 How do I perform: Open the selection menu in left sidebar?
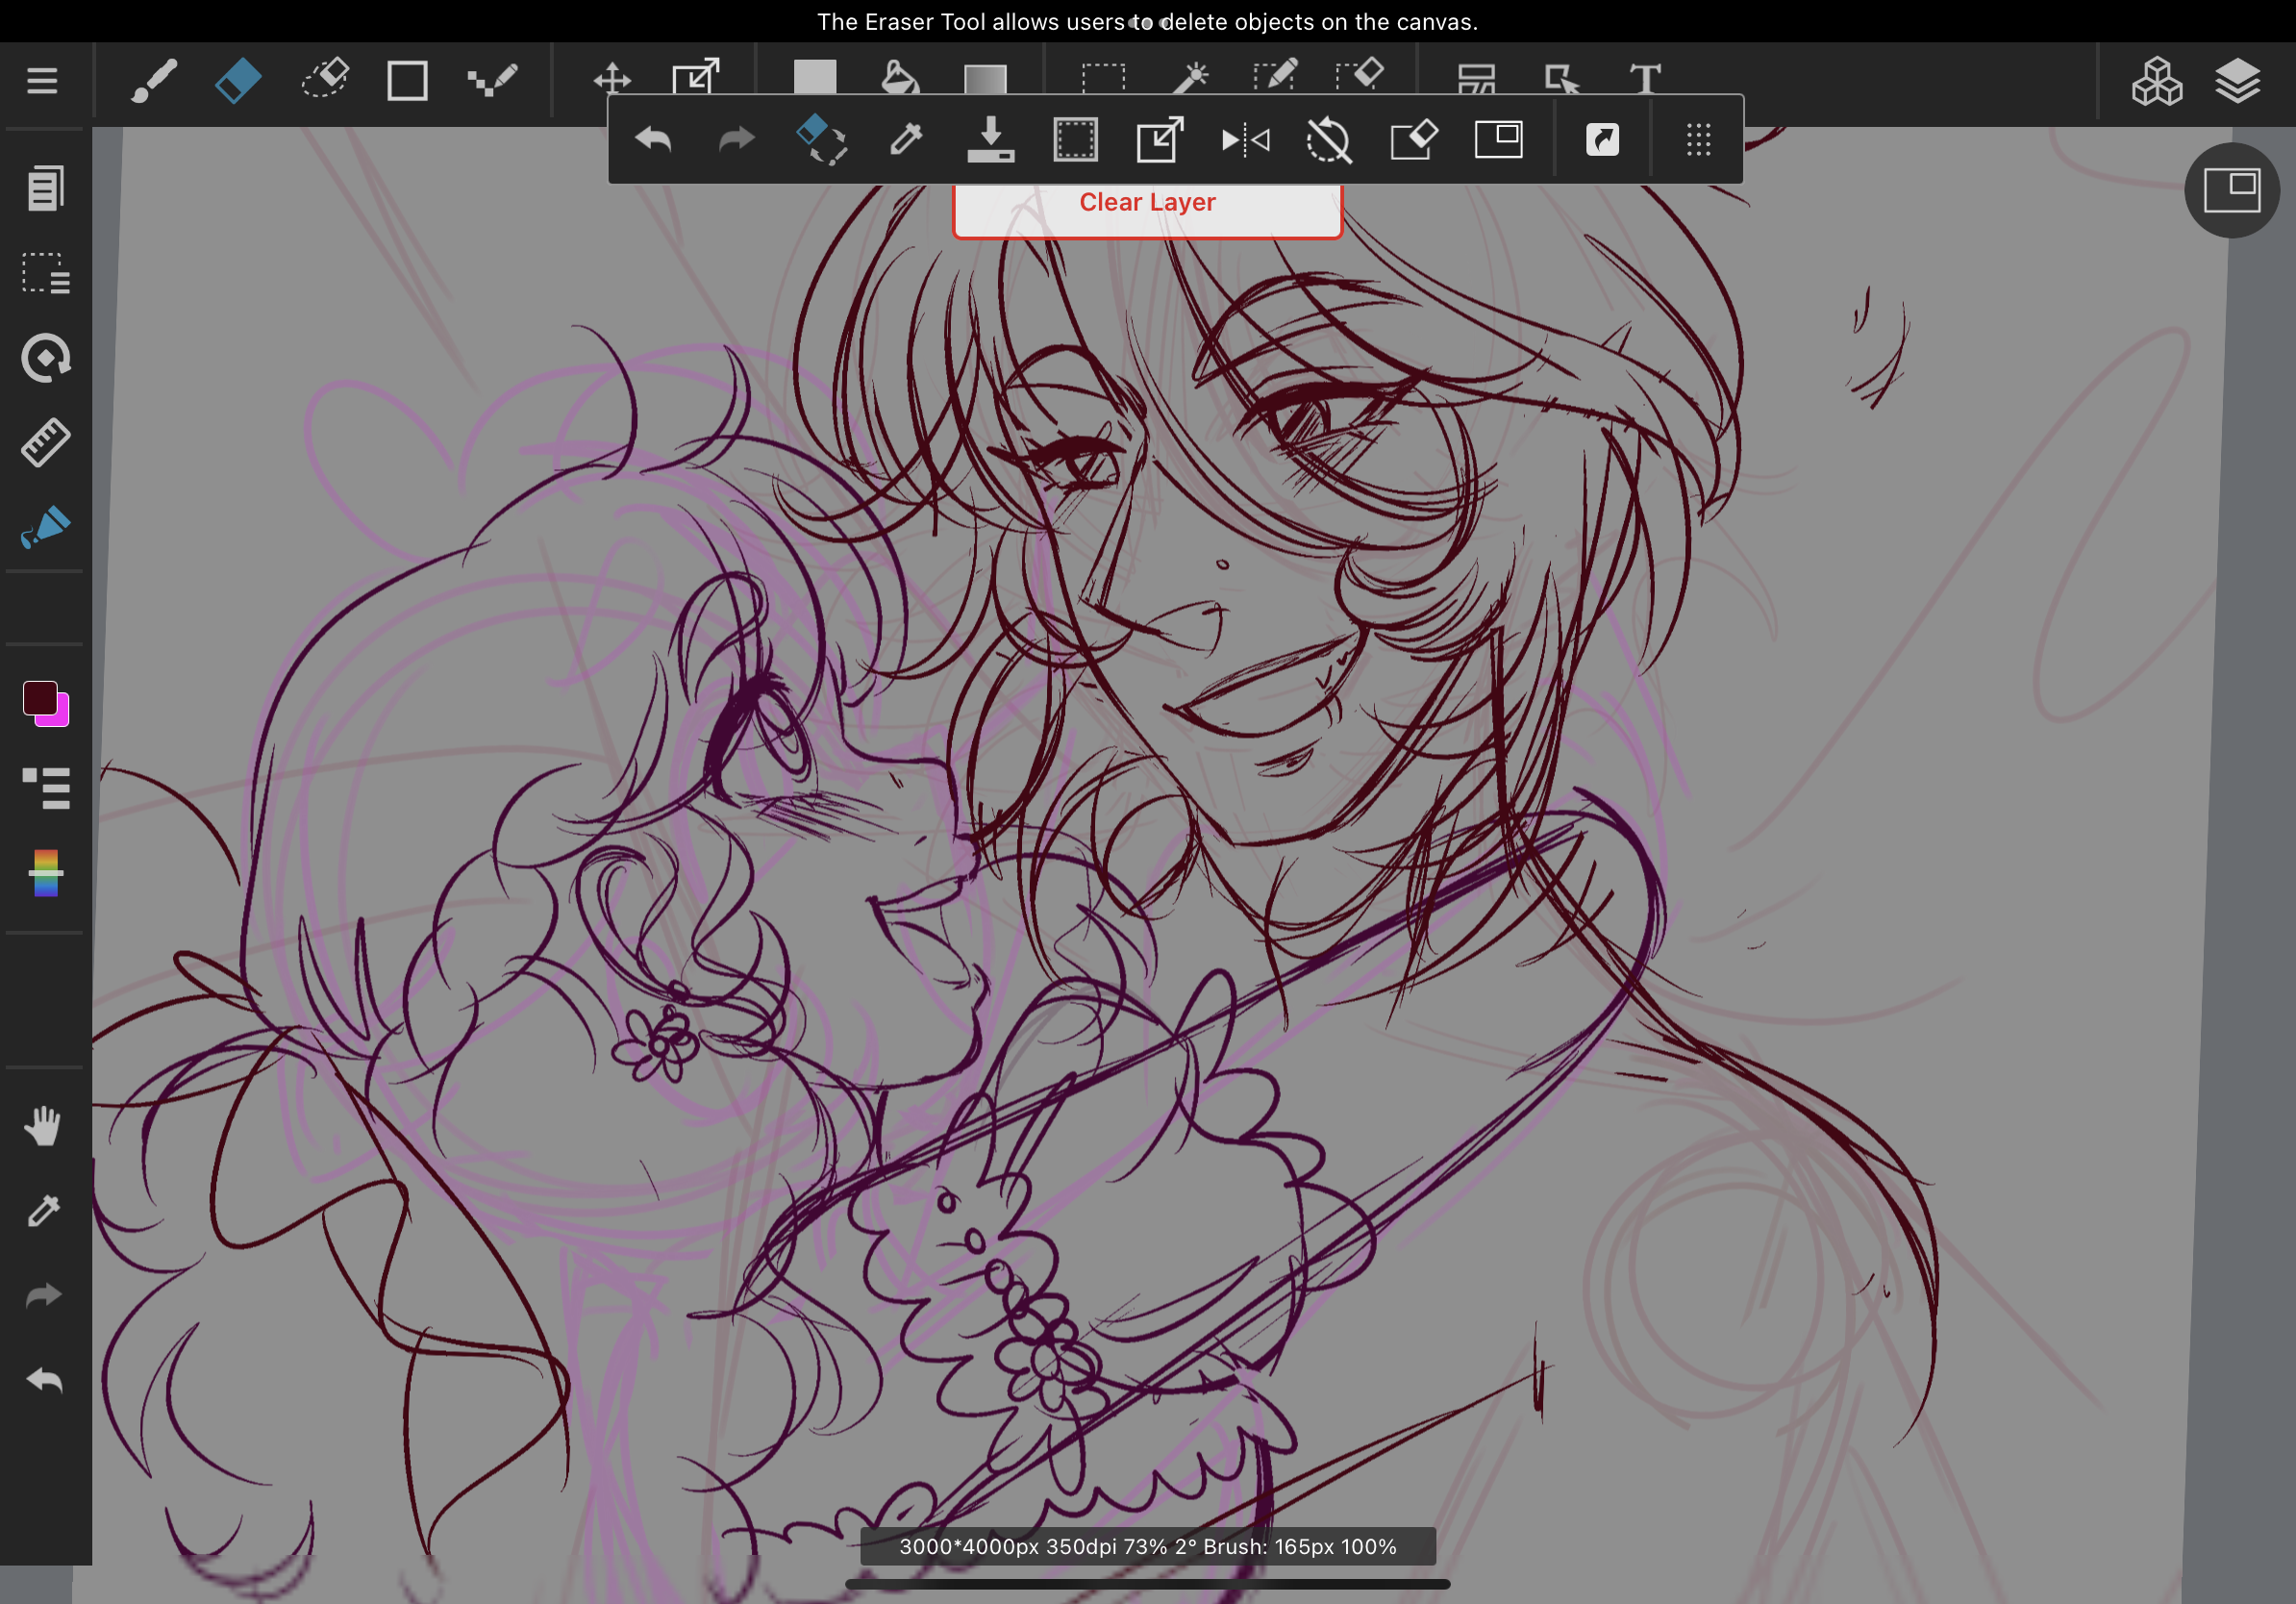tap(45, 273)
